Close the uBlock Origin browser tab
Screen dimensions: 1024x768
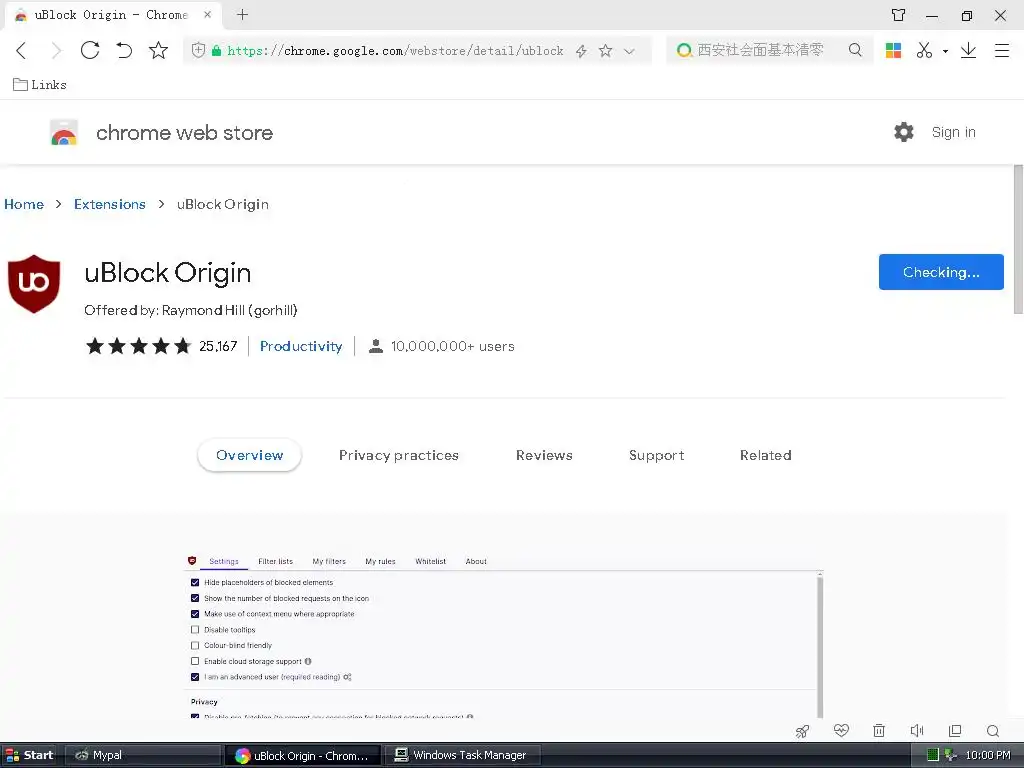[x=207, y=14]
